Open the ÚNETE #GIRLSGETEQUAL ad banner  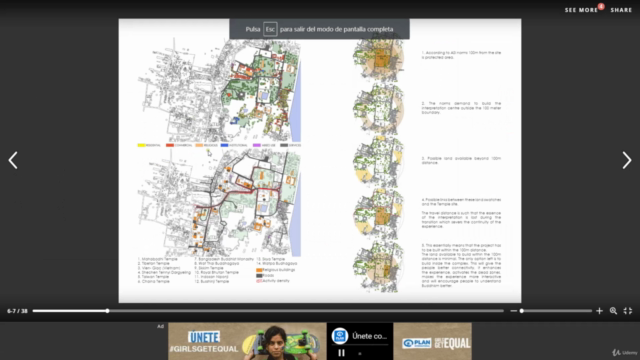(247, 342)
